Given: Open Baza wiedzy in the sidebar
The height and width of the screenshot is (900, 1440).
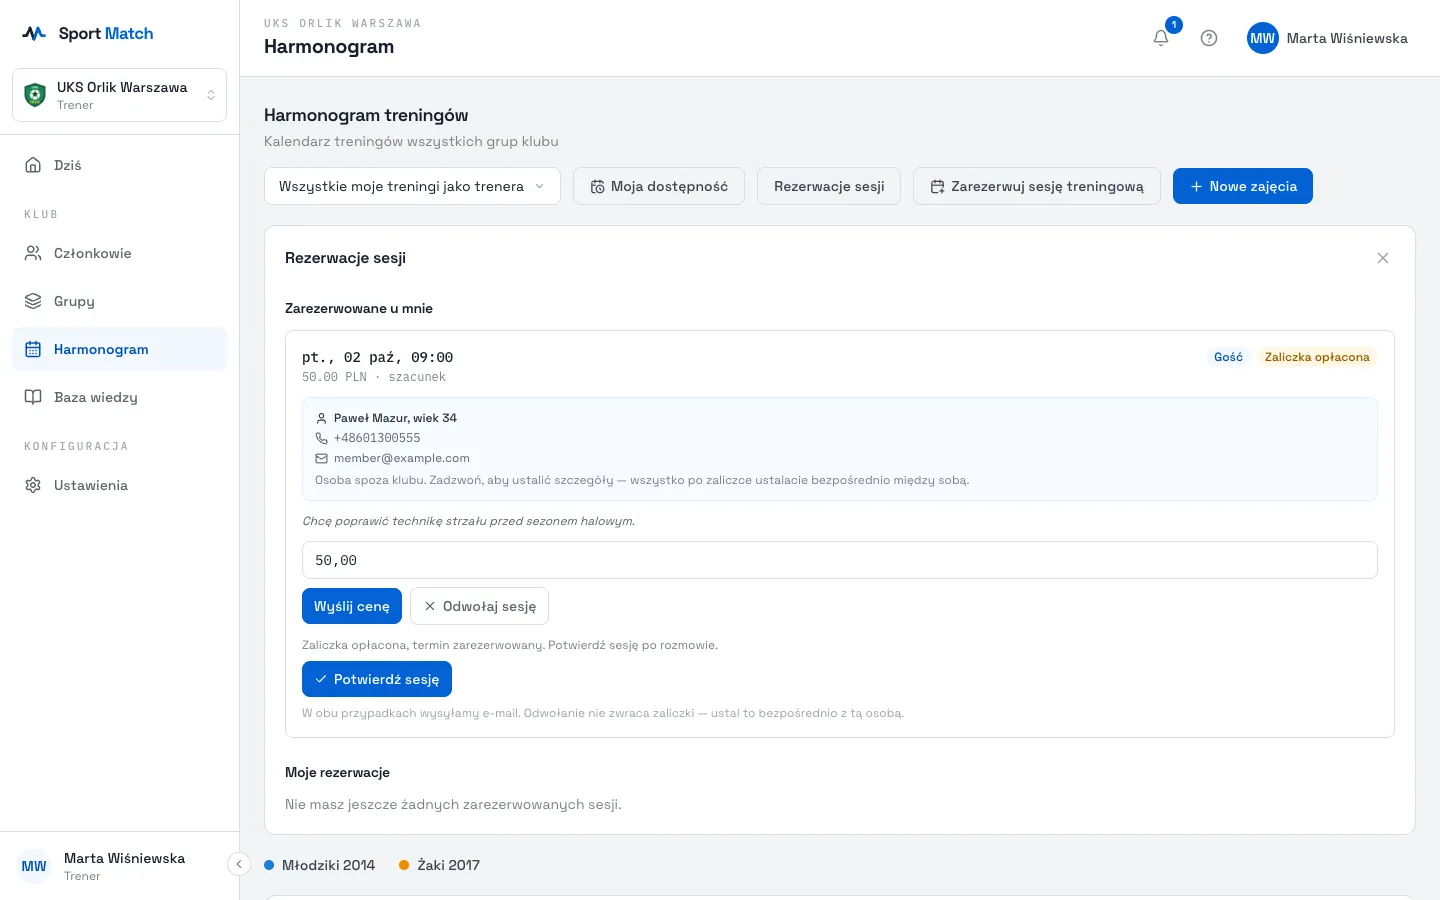Looking at the screenshot, I should click(120, 397).
